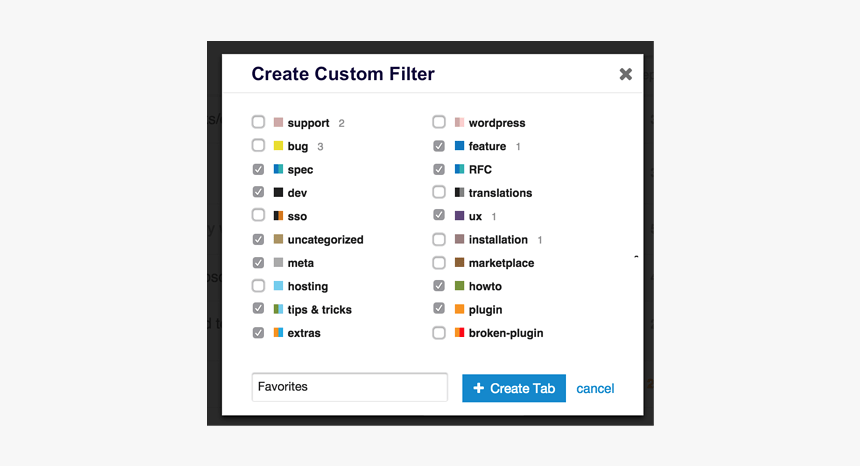Viewport: 860px width, 466px height.
Task: Click the yellow bug color swatch
Action: coord(279,146)
